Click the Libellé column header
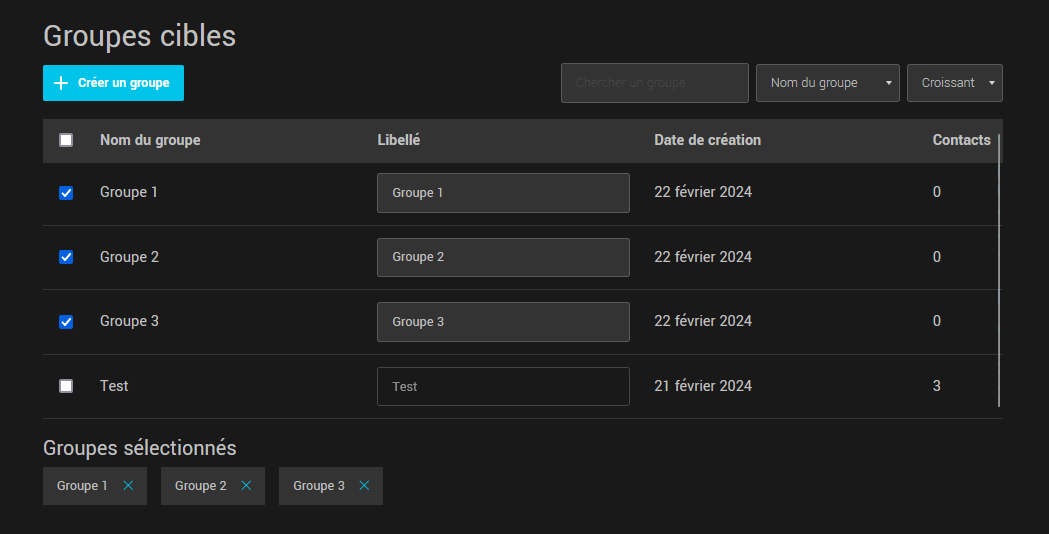Viewport: 1049px width, 534px height. click(398, 140)
